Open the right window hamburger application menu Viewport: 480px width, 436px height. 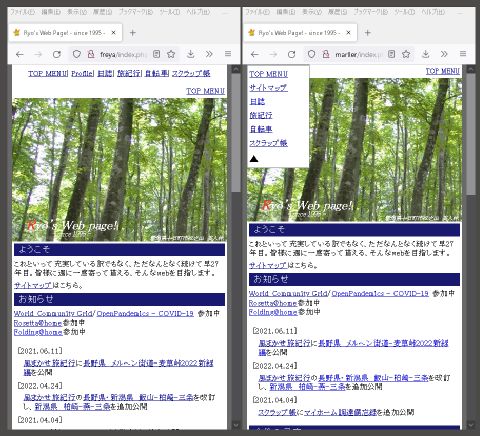point(463,54)
